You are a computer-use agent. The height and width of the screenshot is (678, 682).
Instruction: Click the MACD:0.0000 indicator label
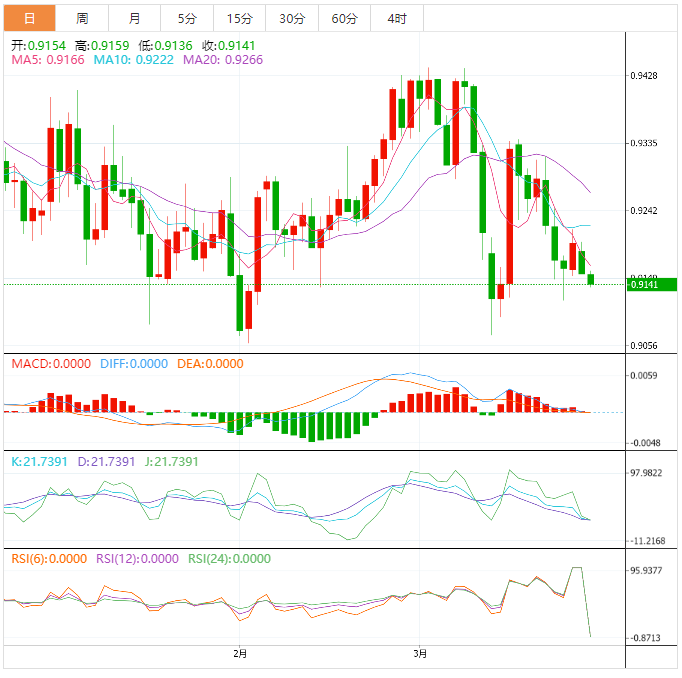[x=51, y=364]
